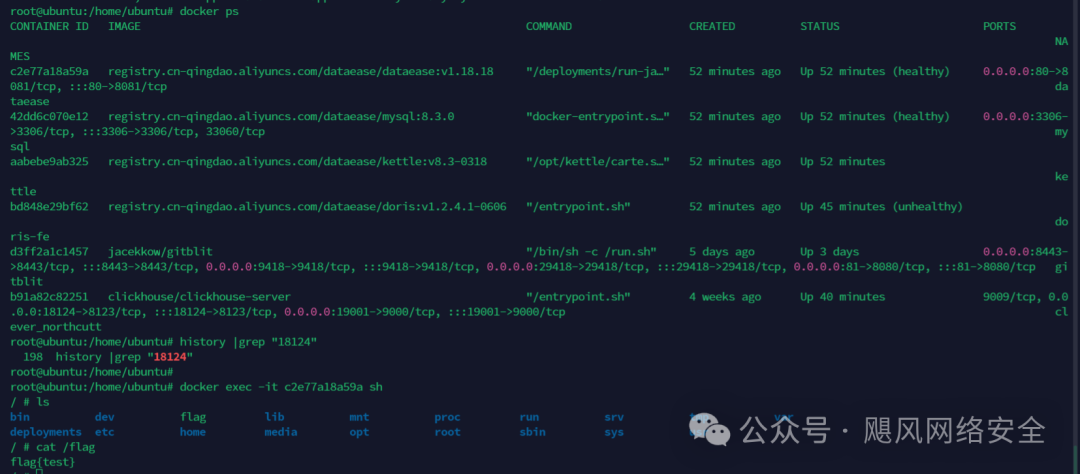Click the 'docker exec -it' command line
The width and height of the screenshot is (1080, 474).
(280, 387)
